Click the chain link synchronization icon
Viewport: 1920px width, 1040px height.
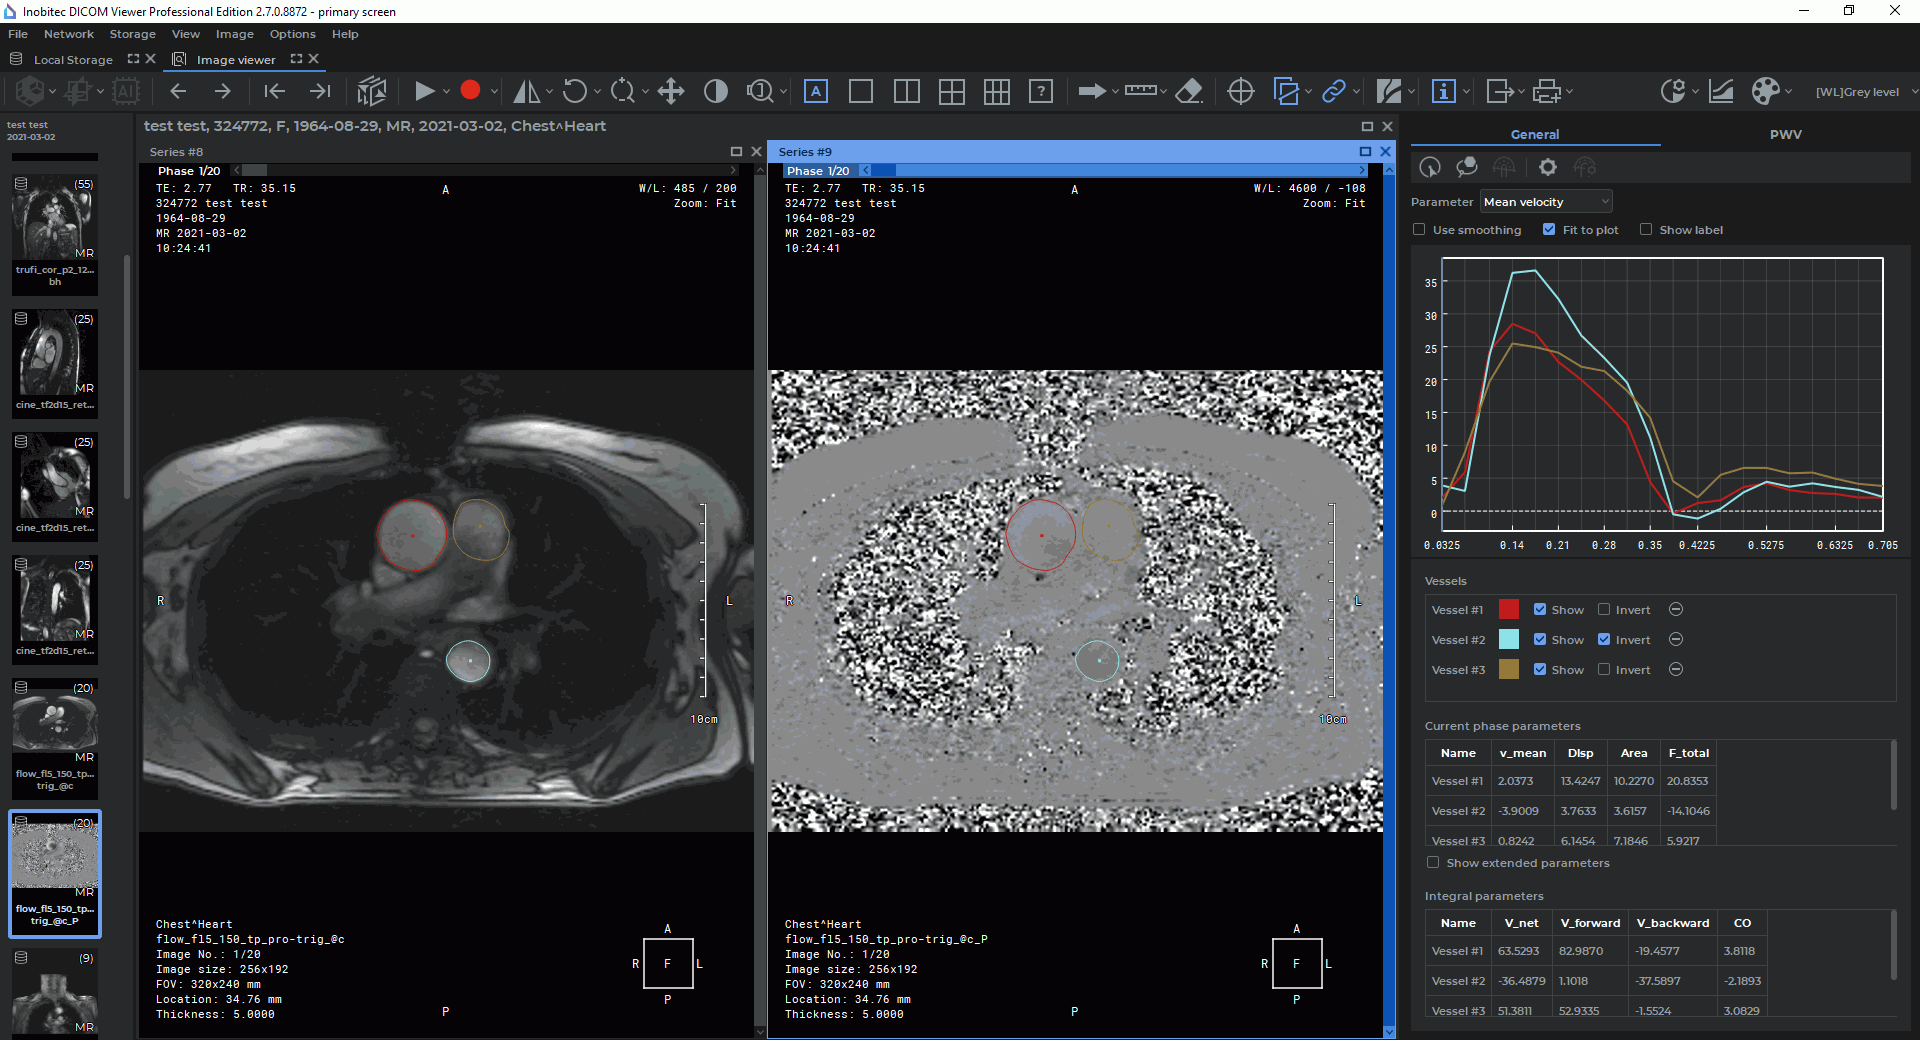1334,91
